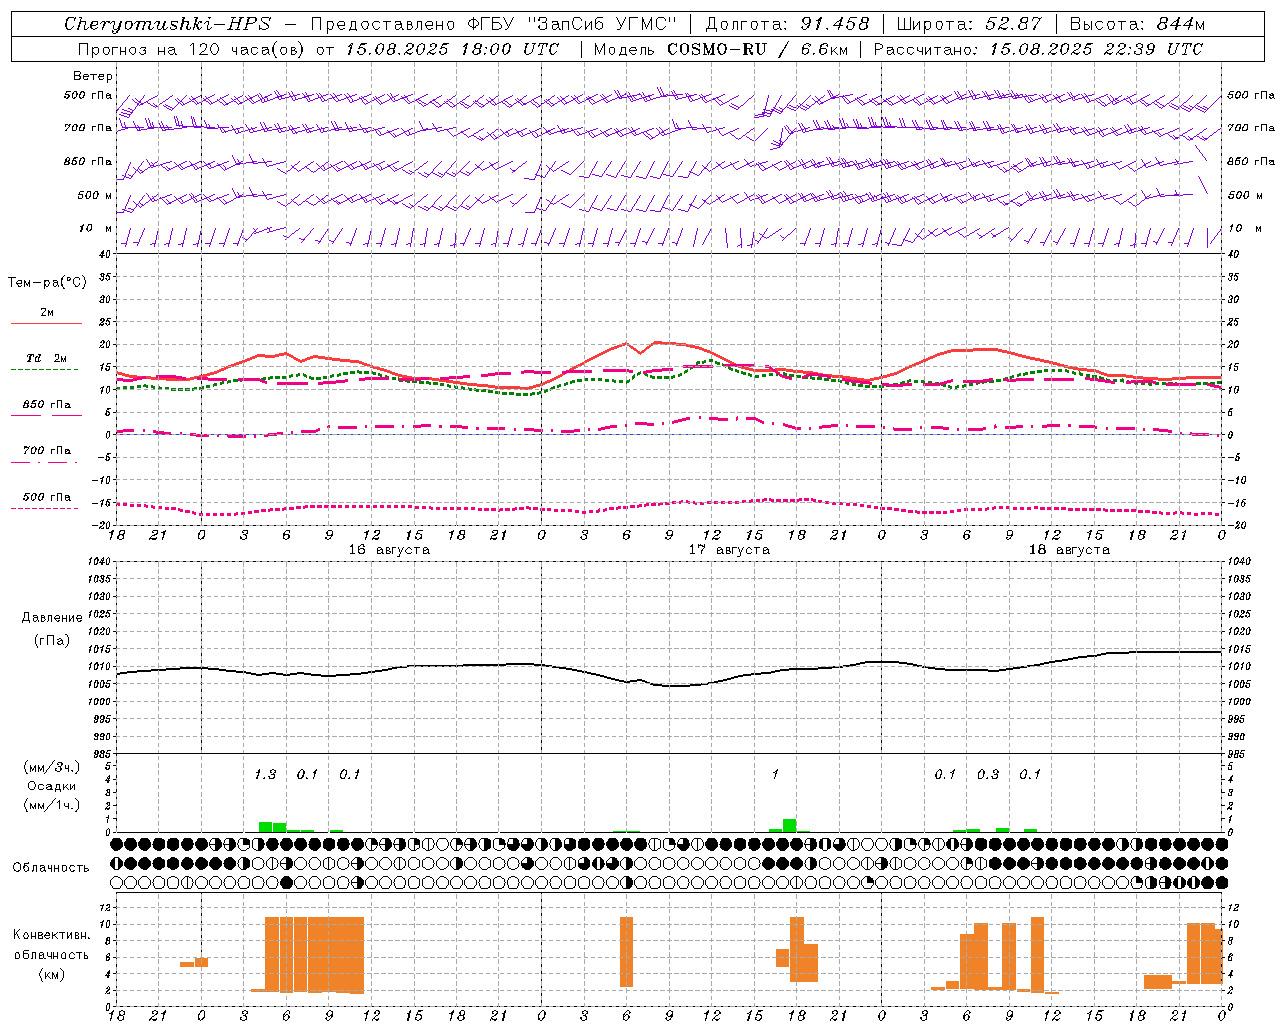The height and width of the screenshot is (1024, 1280).
Task: Click the '(мм/3ч.)' precipitation unit label
Action: click(51, 767)
